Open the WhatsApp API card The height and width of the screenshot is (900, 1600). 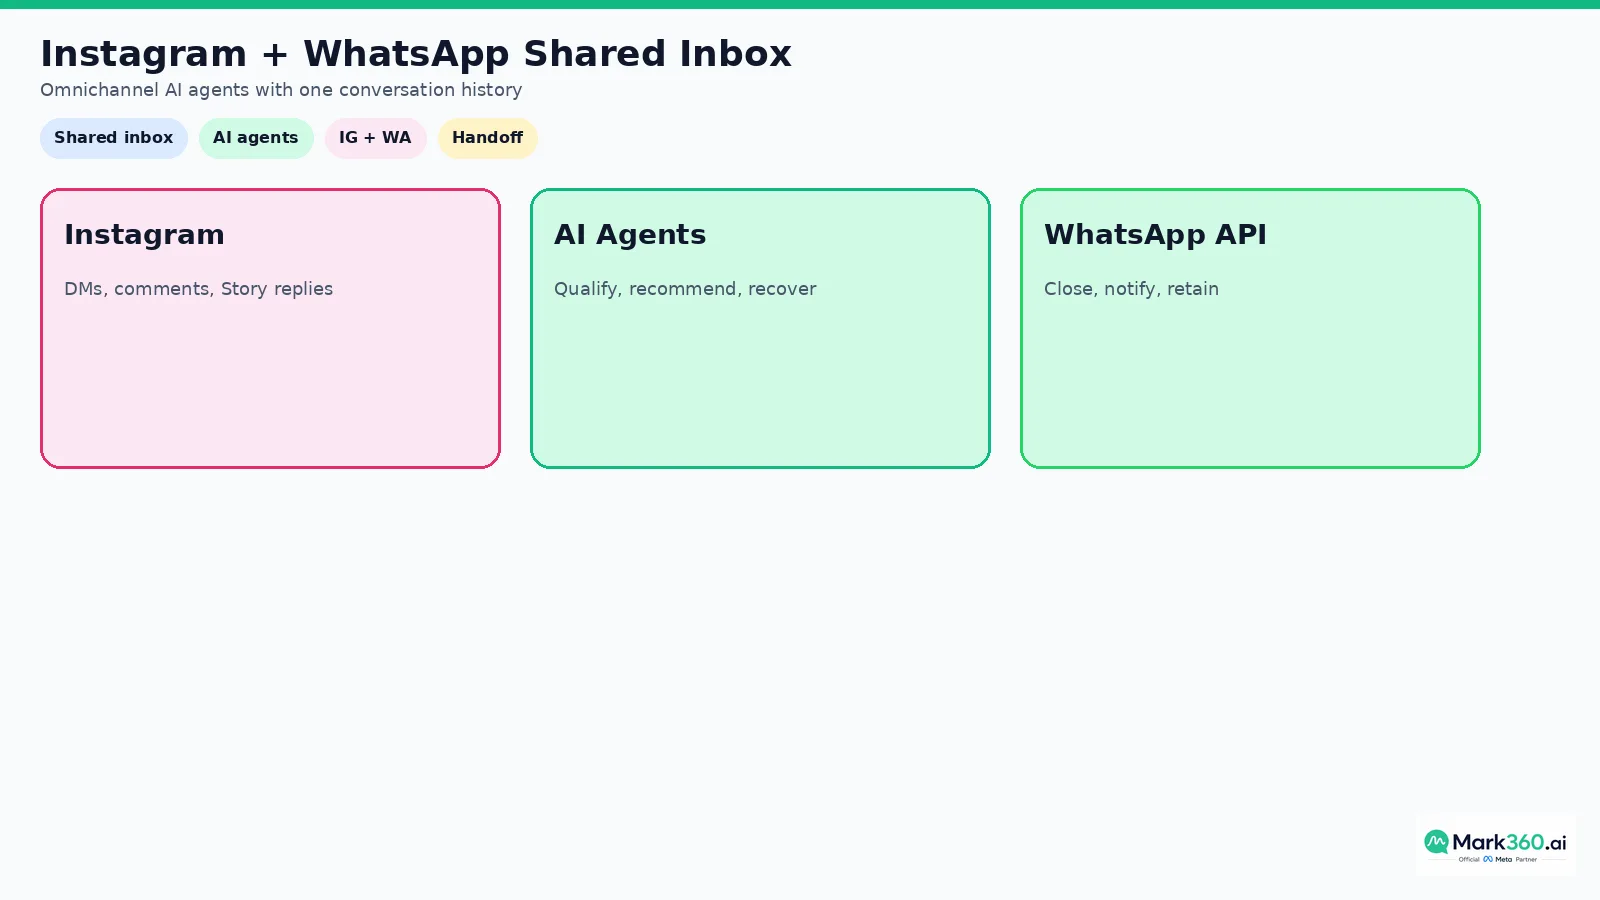1250,328
